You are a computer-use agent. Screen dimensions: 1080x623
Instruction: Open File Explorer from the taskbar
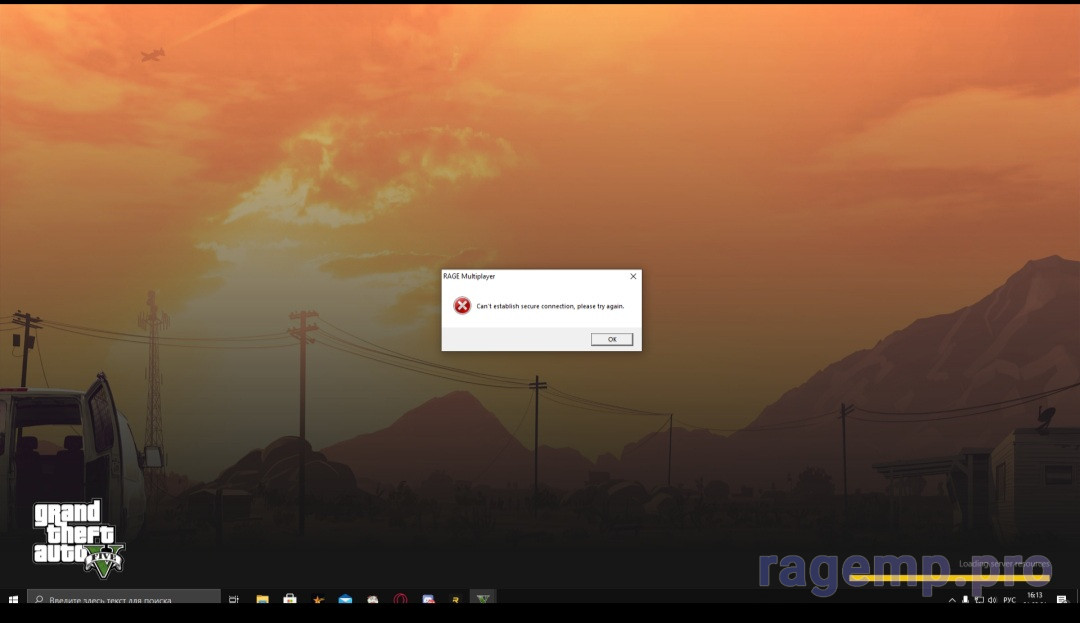coord(262,599)
